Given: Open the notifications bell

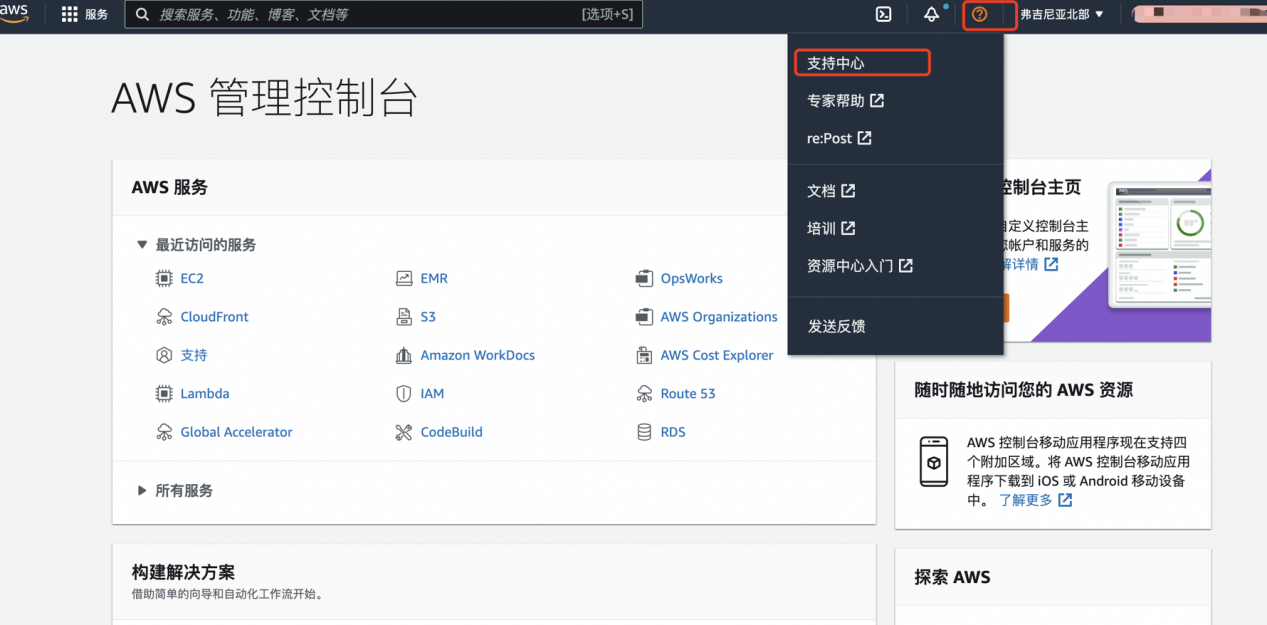Looking at the screenshot, I should tap(932, 14).
